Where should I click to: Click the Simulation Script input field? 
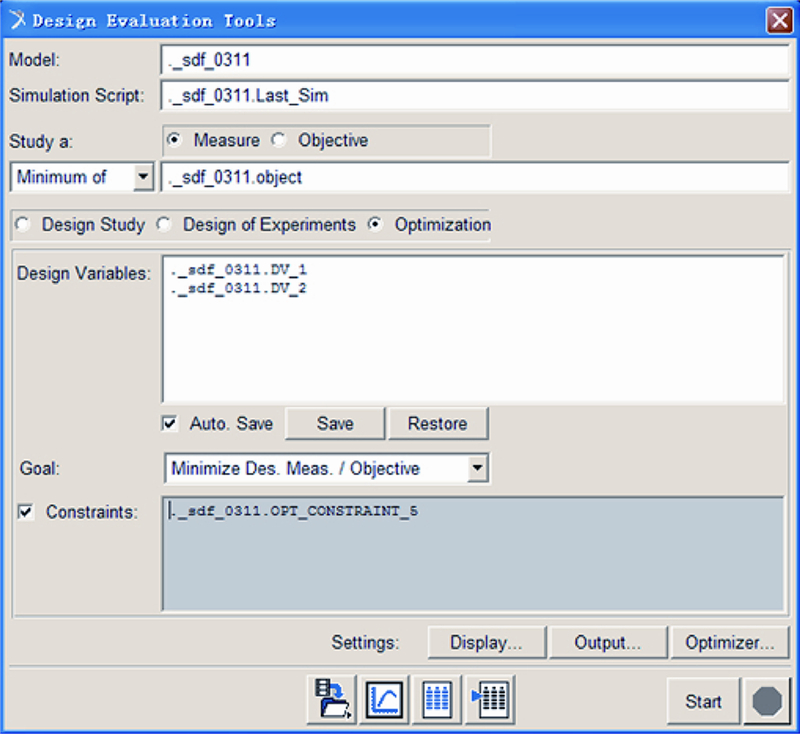pyautogui.click(x=474, y=97)
